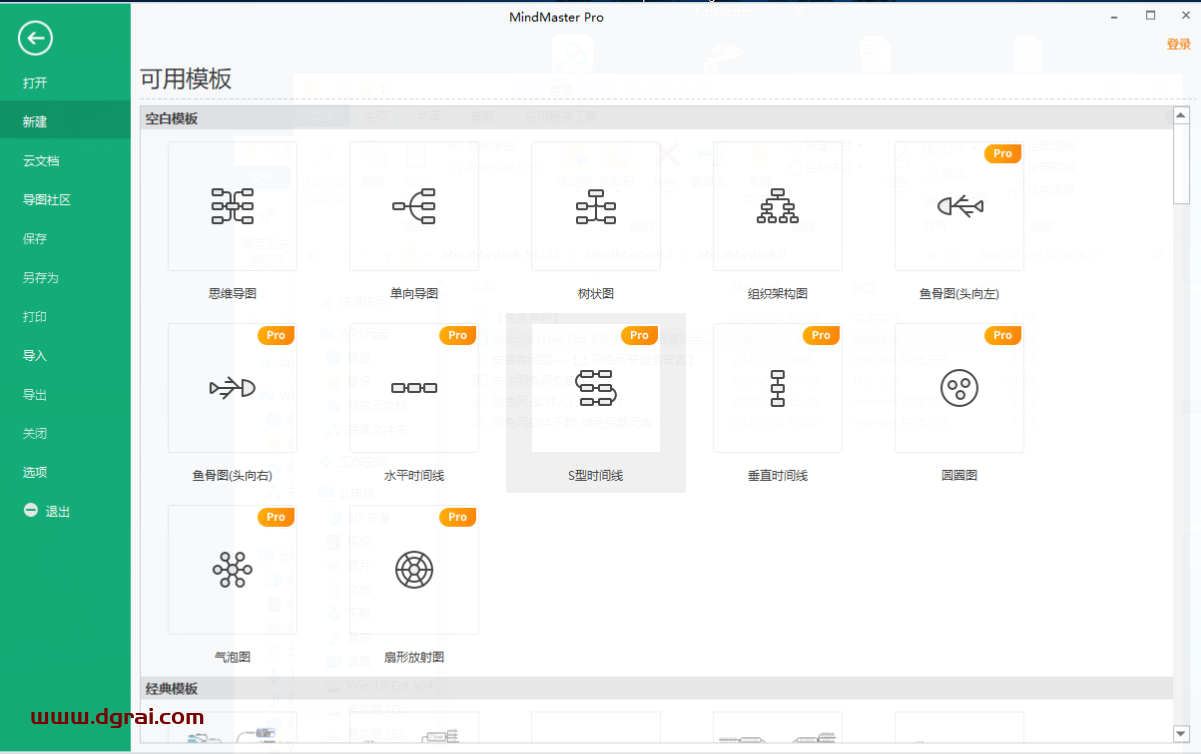The image size is (1201, 754).
Task: Choose the 鱼骨图(头向右) fishbone template
Action: [232, 388]
